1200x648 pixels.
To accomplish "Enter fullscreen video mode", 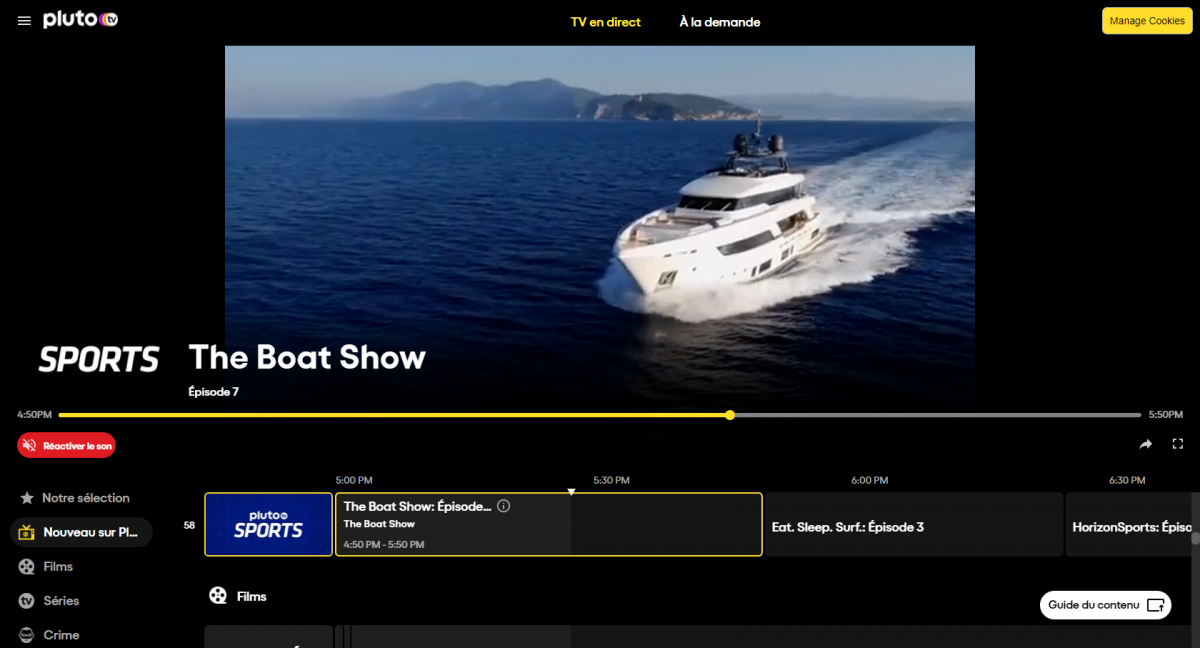I will tap(1178, 444).
